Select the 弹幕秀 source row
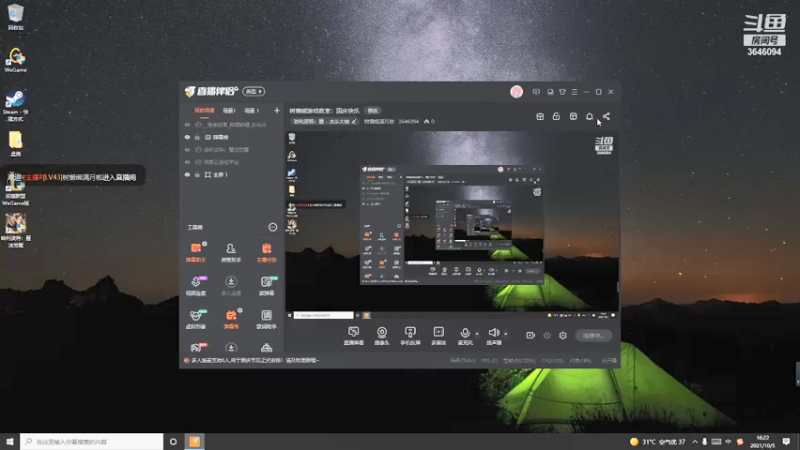 232,137
